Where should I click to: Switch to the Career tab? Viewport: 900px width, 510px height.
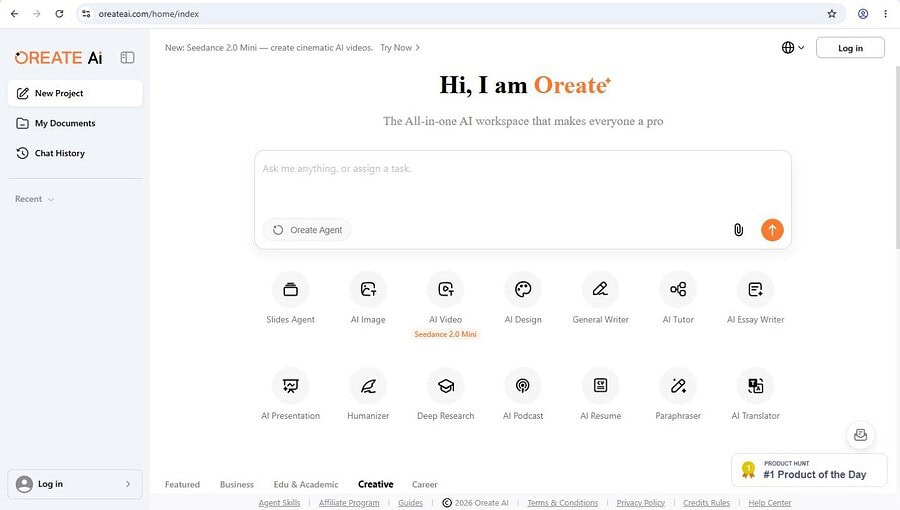pyautogui.click(x=425, y=484)
